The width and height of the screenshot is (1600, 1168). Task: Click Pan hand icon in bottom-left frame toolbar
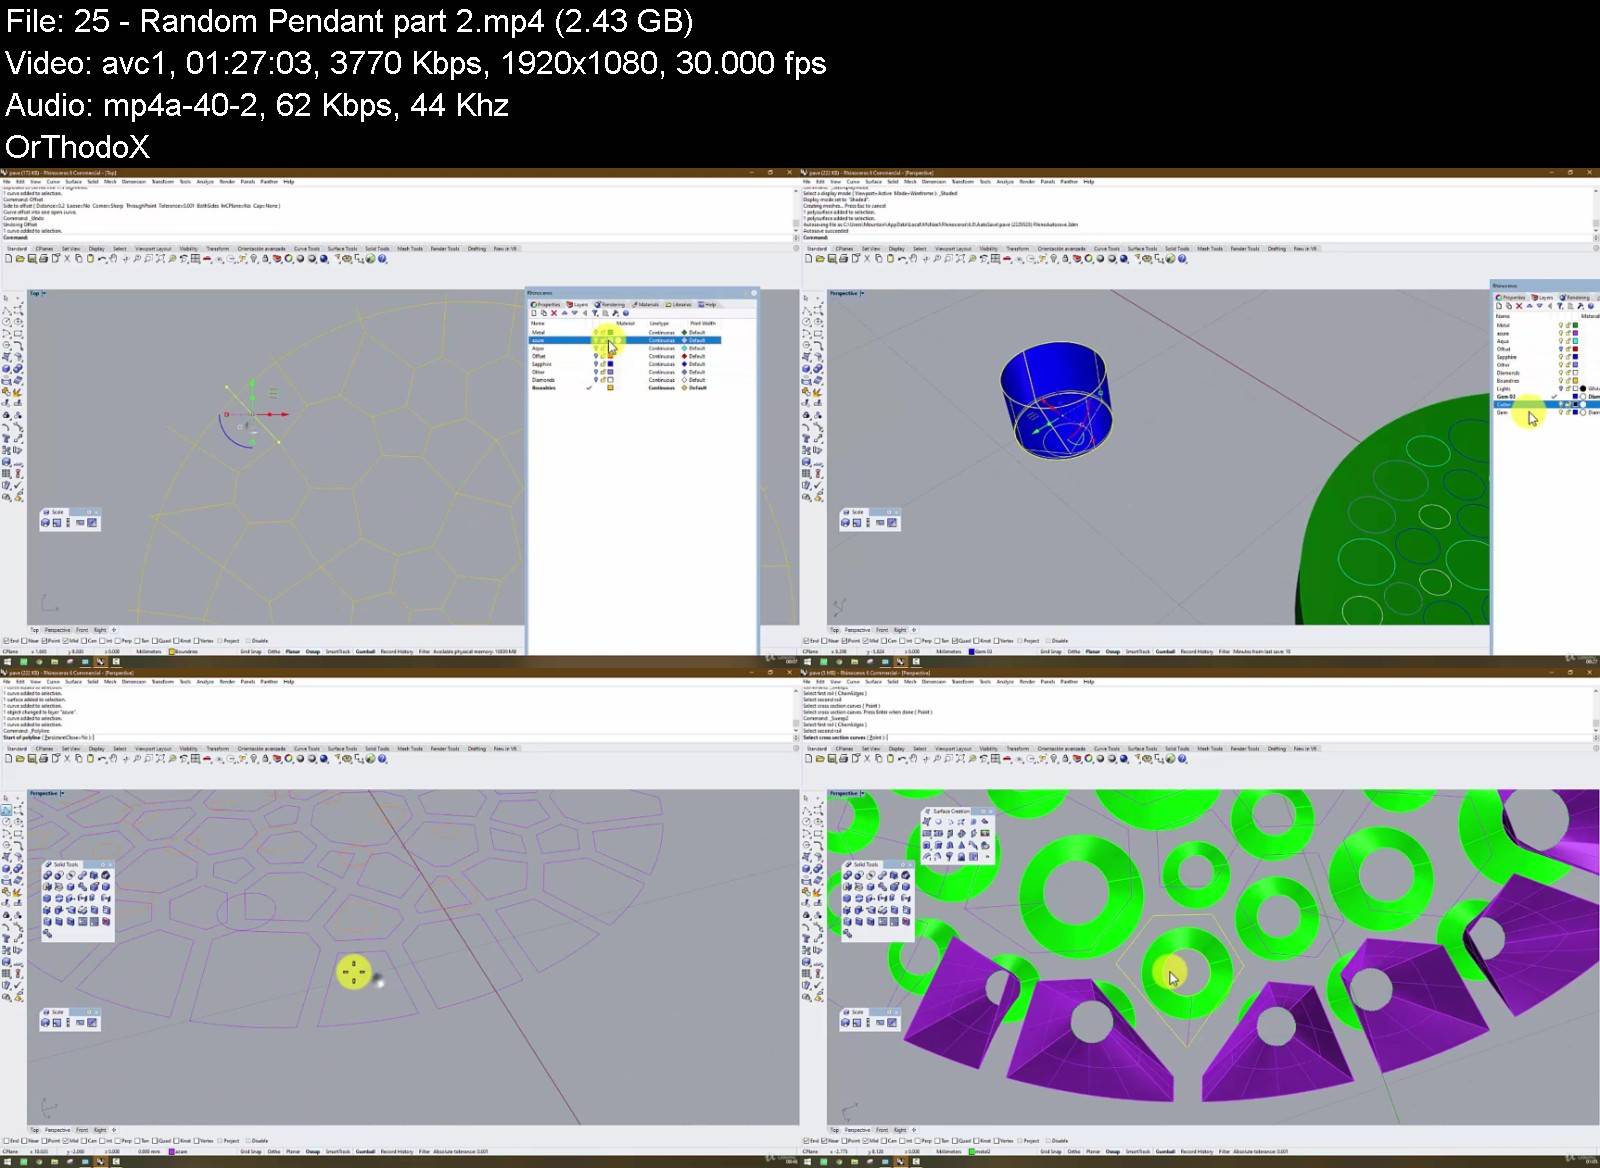113,758
